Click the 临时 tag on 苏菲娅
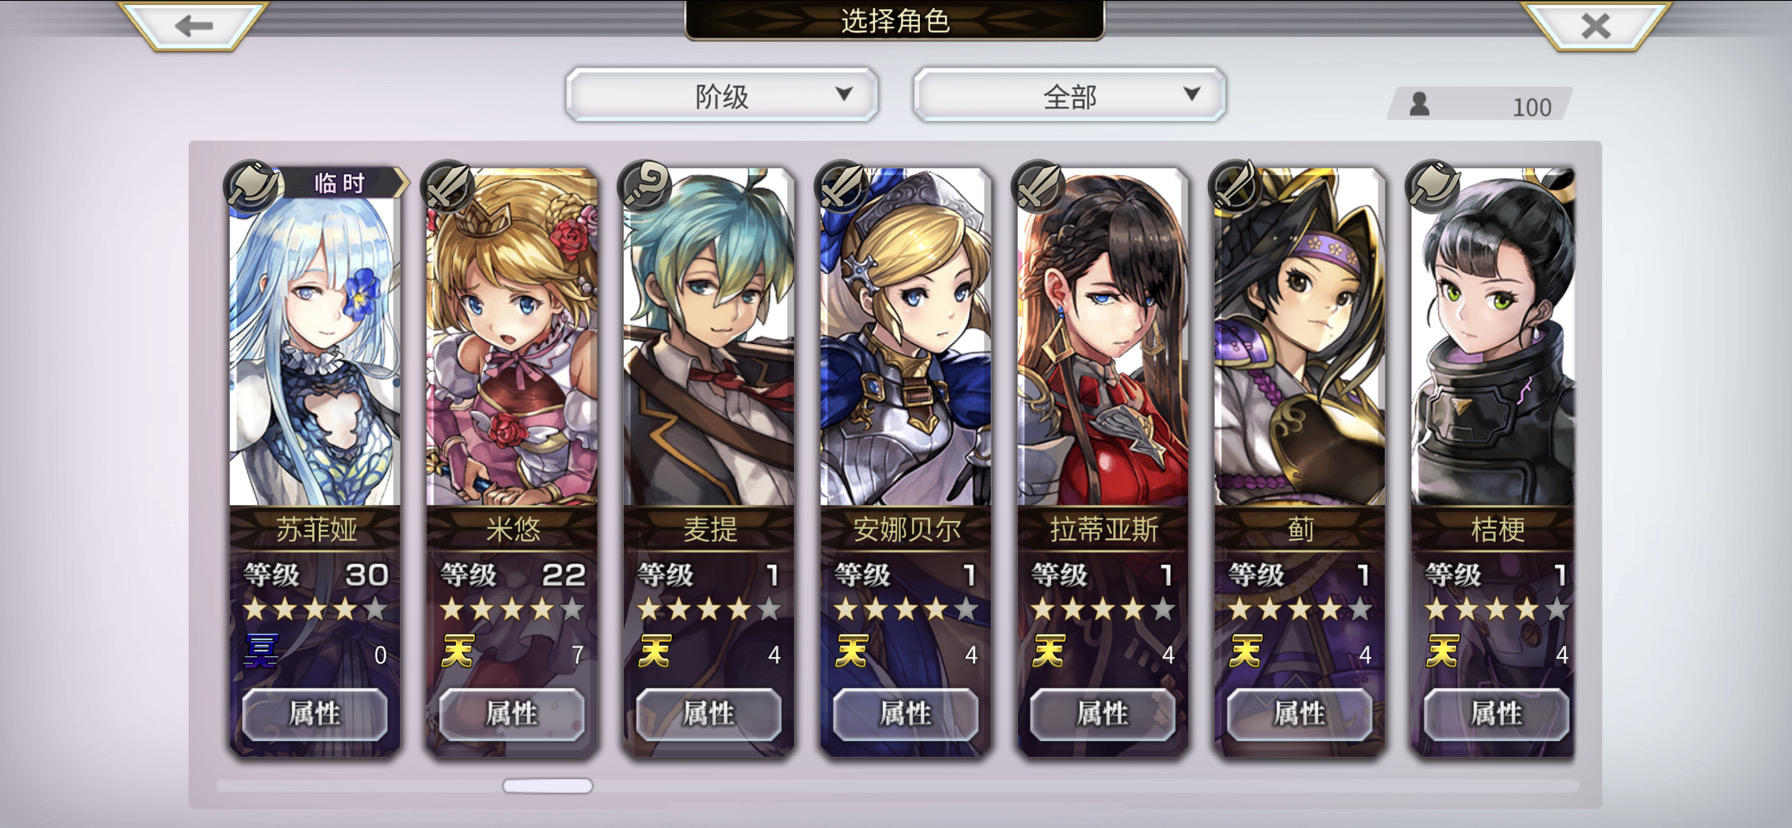 (x=340, y=183)
